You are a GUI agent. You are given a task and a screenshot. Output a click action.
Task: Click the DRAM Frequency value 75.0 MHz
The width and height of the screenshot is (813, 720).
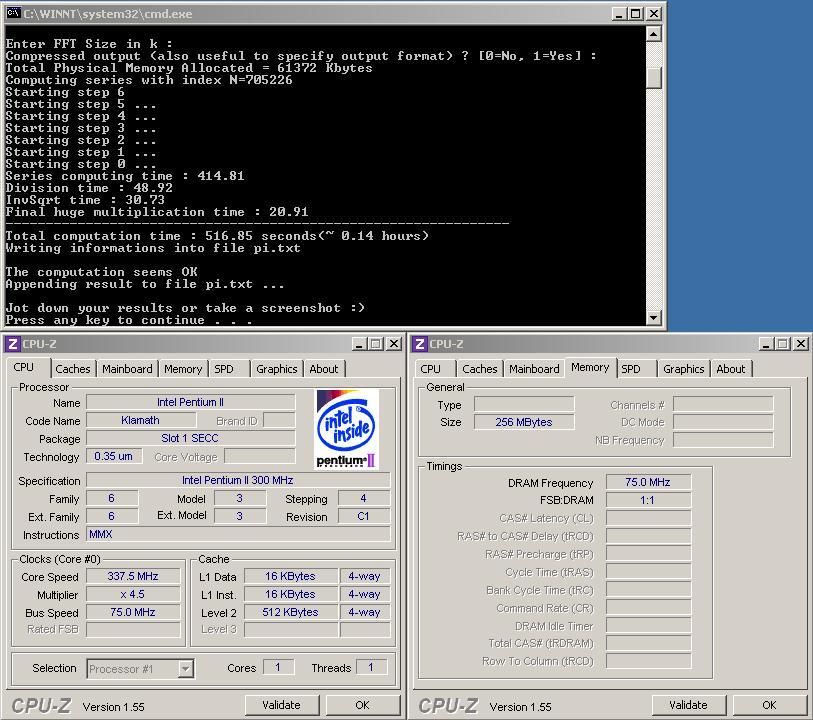point(648,483)
